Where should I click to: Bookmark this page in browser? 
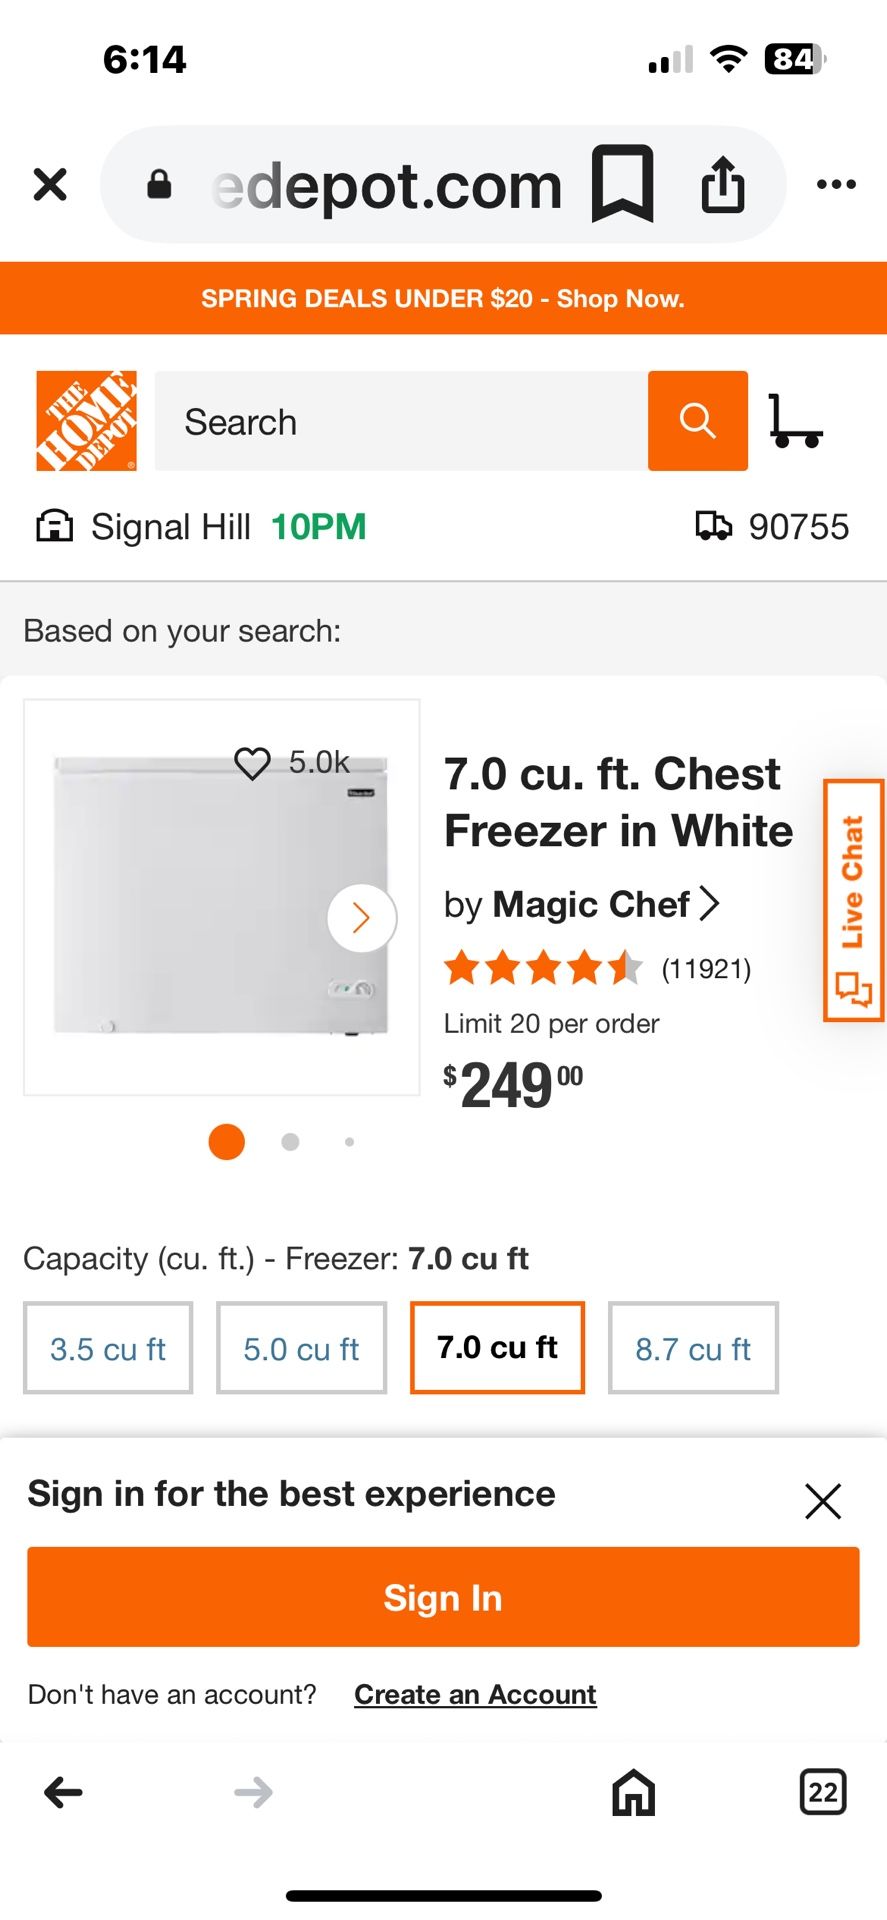[x=622, y=184]
